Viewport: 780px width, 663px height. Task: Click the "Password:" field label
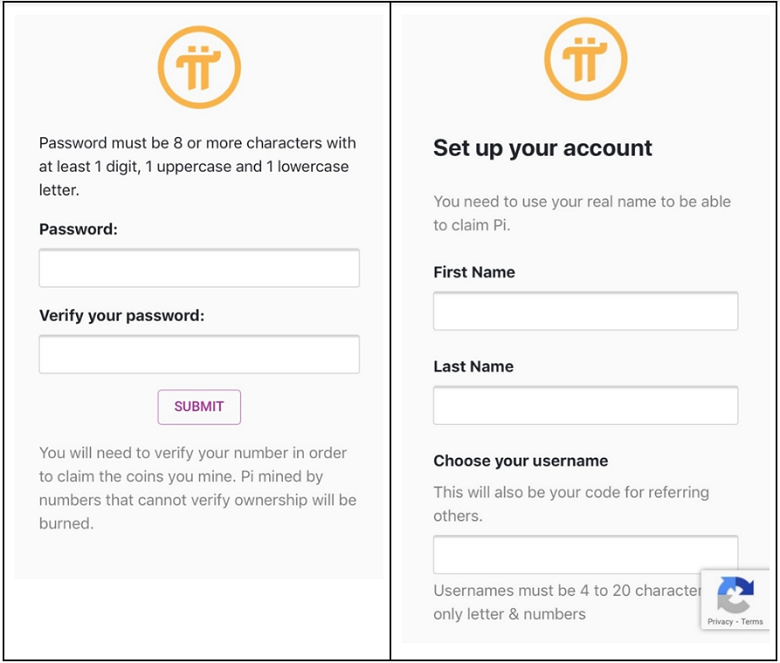coord(78,229)
